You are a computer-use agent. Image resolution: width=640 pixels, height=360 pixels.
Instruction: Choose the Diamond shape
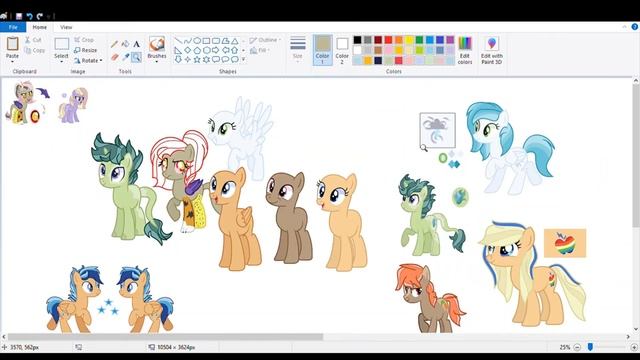187,50
